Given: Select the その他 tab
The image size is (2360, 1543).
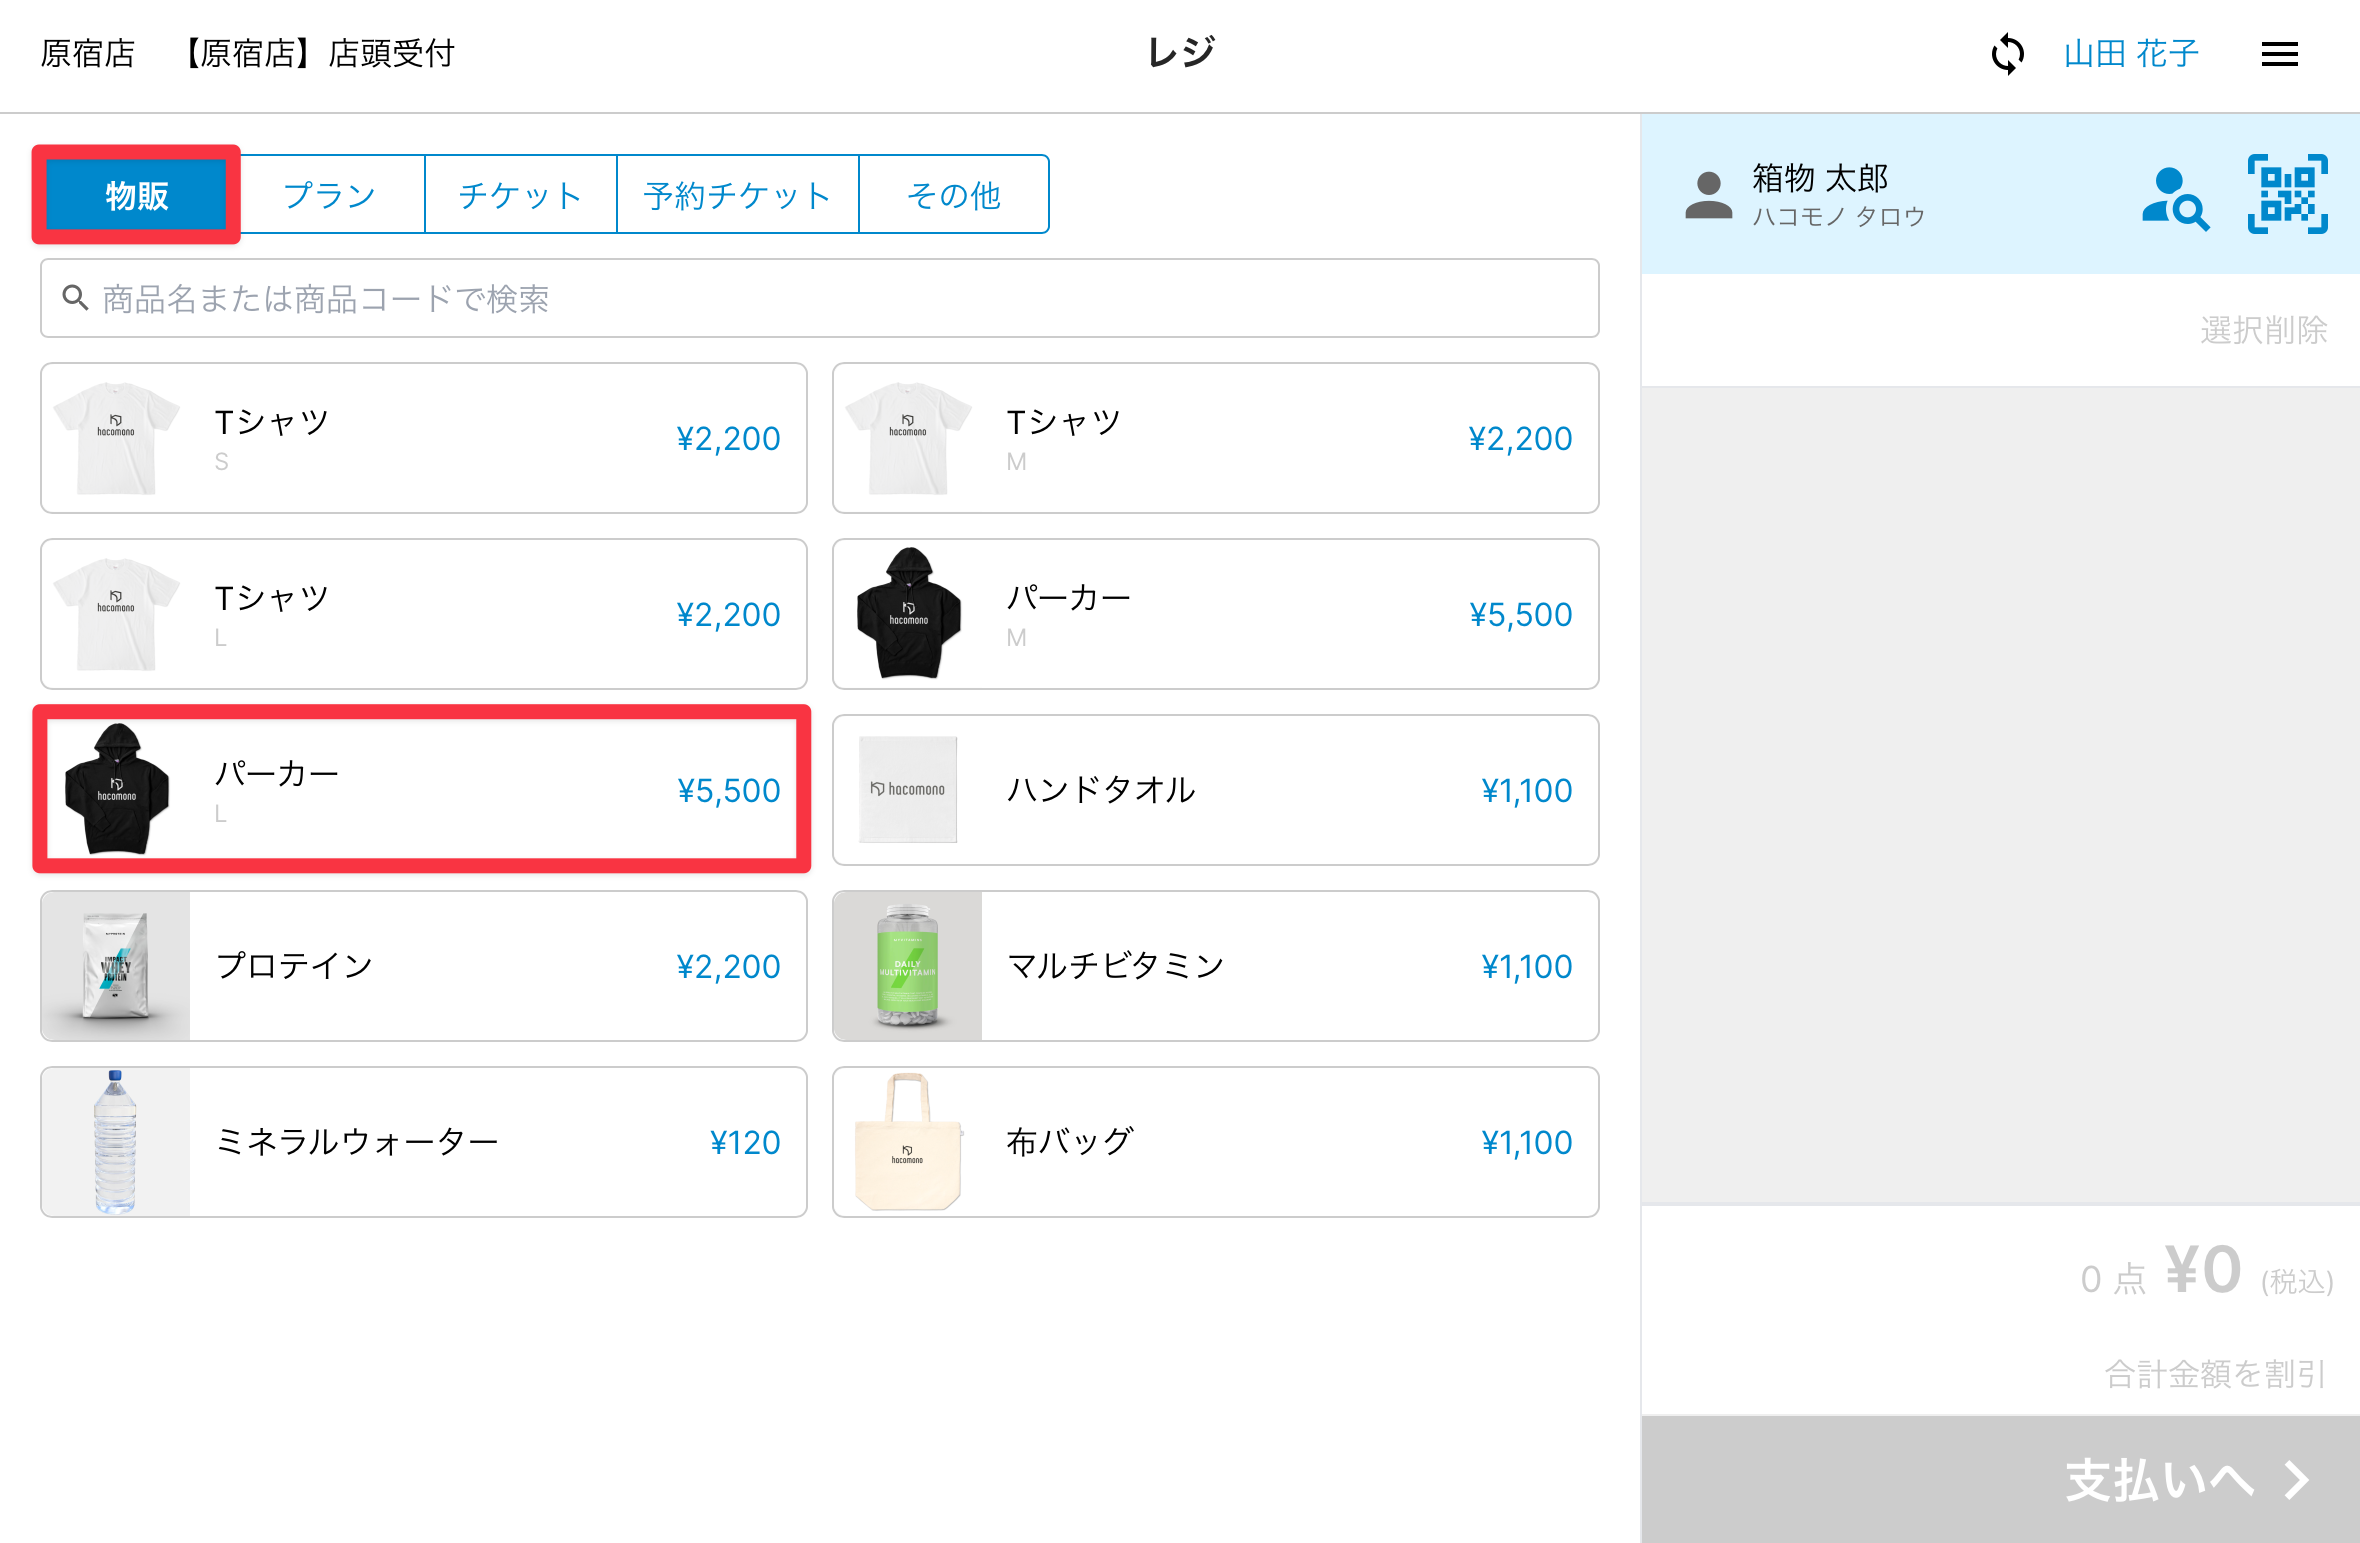Looking at the screenshot, I should click(x=953, y=195).
